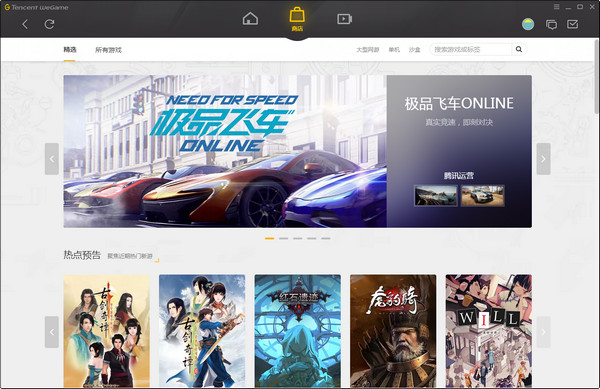This screenshot has width=600, height=389.
Task: Open the first 古剑奇谭 game card
Action: [107, 331]
